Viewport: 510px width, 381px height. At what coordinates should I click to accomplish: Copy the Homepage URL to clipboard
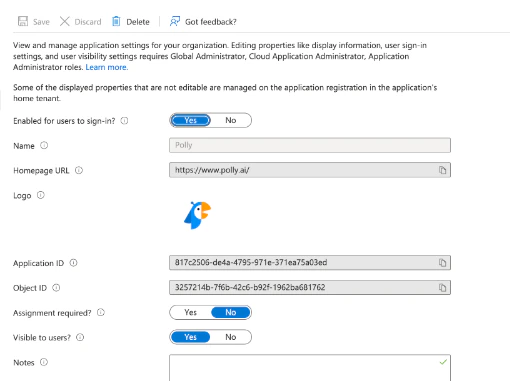click(442, 170)
